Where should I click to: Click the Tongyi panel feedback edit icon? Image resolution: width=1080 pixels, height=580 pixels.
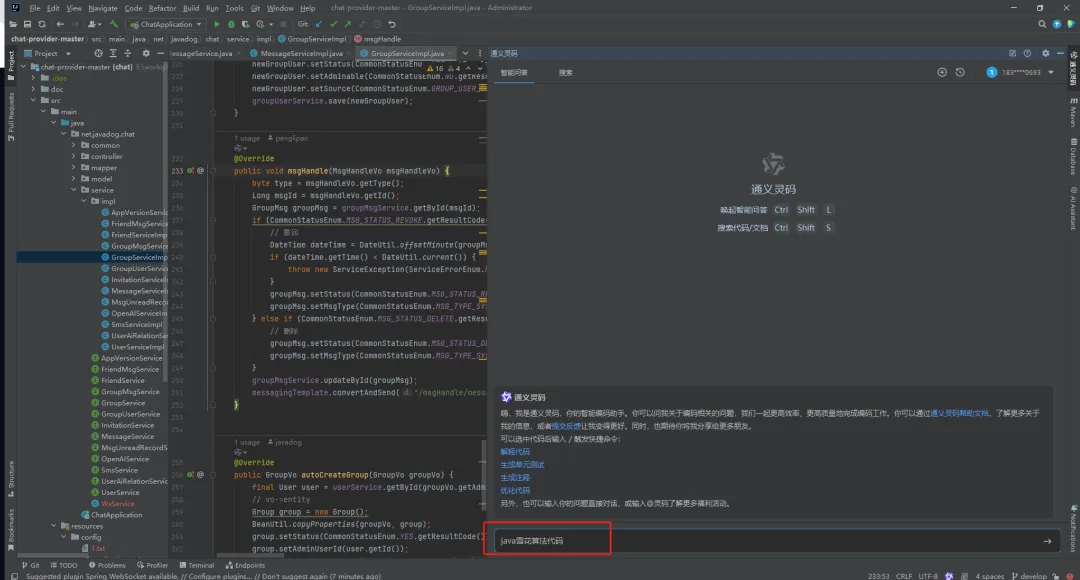[x=1012, y=53]
